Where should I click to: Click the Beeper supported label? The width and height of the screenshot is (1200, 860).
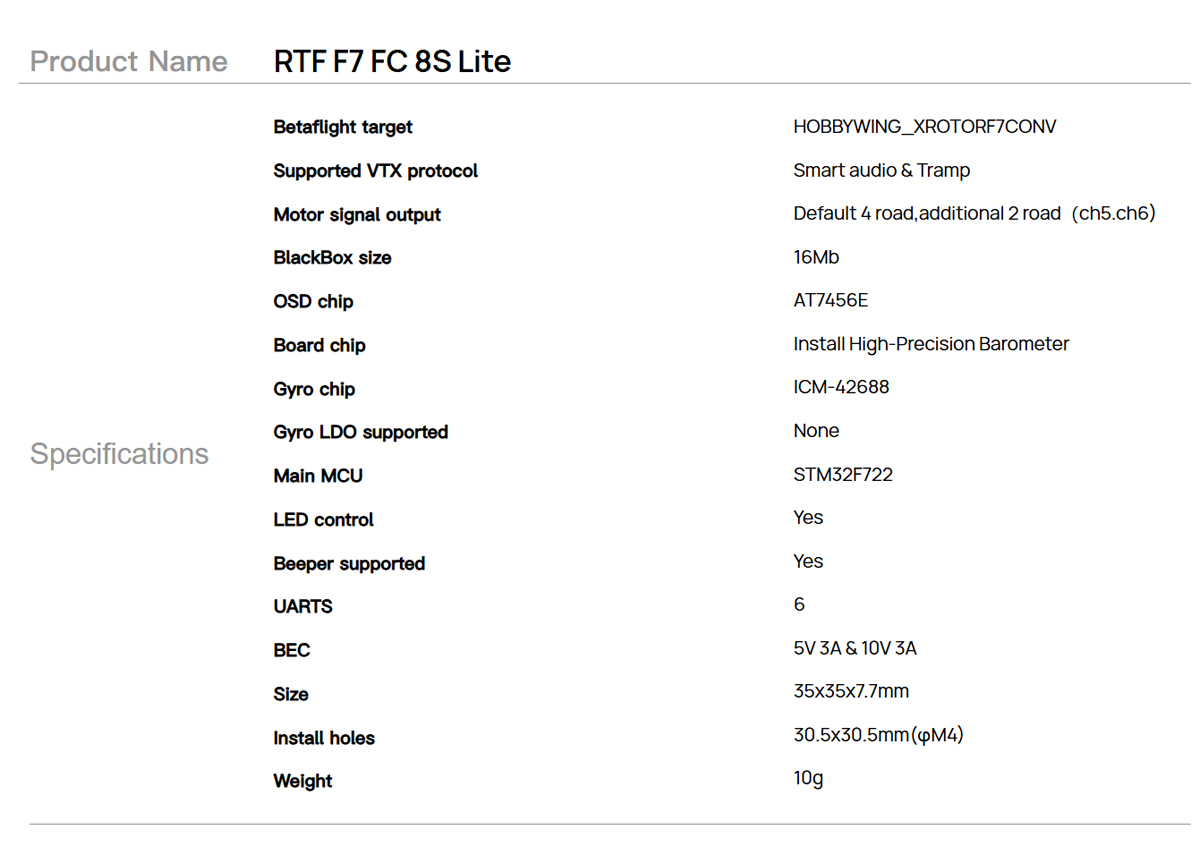point(349,564)
